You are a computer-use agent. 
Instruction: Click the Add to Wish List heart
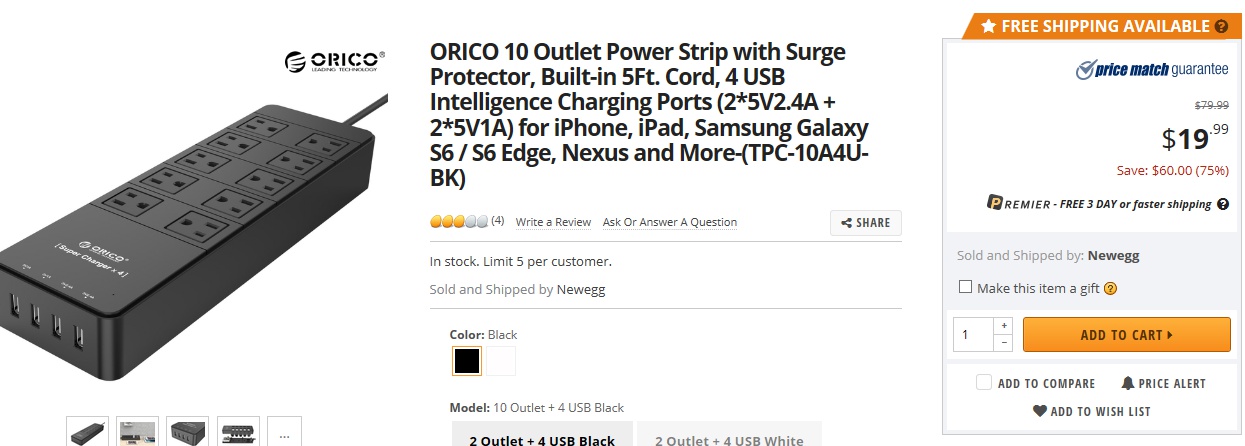(x=1040, y=411)
